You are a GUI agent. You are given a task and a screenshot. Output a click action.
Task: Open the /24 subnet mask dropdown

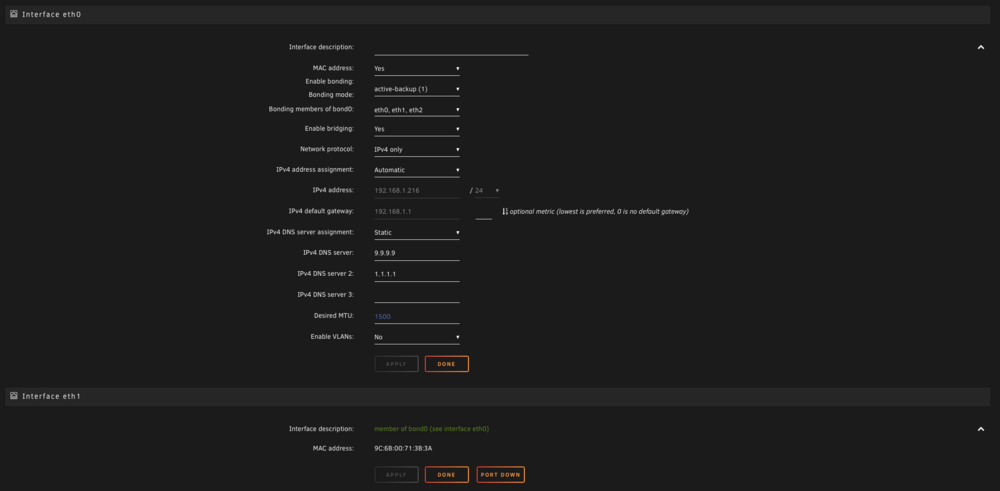click(487, 191)
